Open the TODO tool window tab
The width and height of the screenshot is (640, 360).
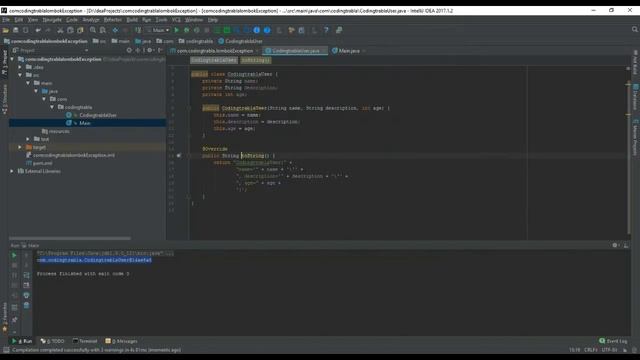click(x=53, y=341)
